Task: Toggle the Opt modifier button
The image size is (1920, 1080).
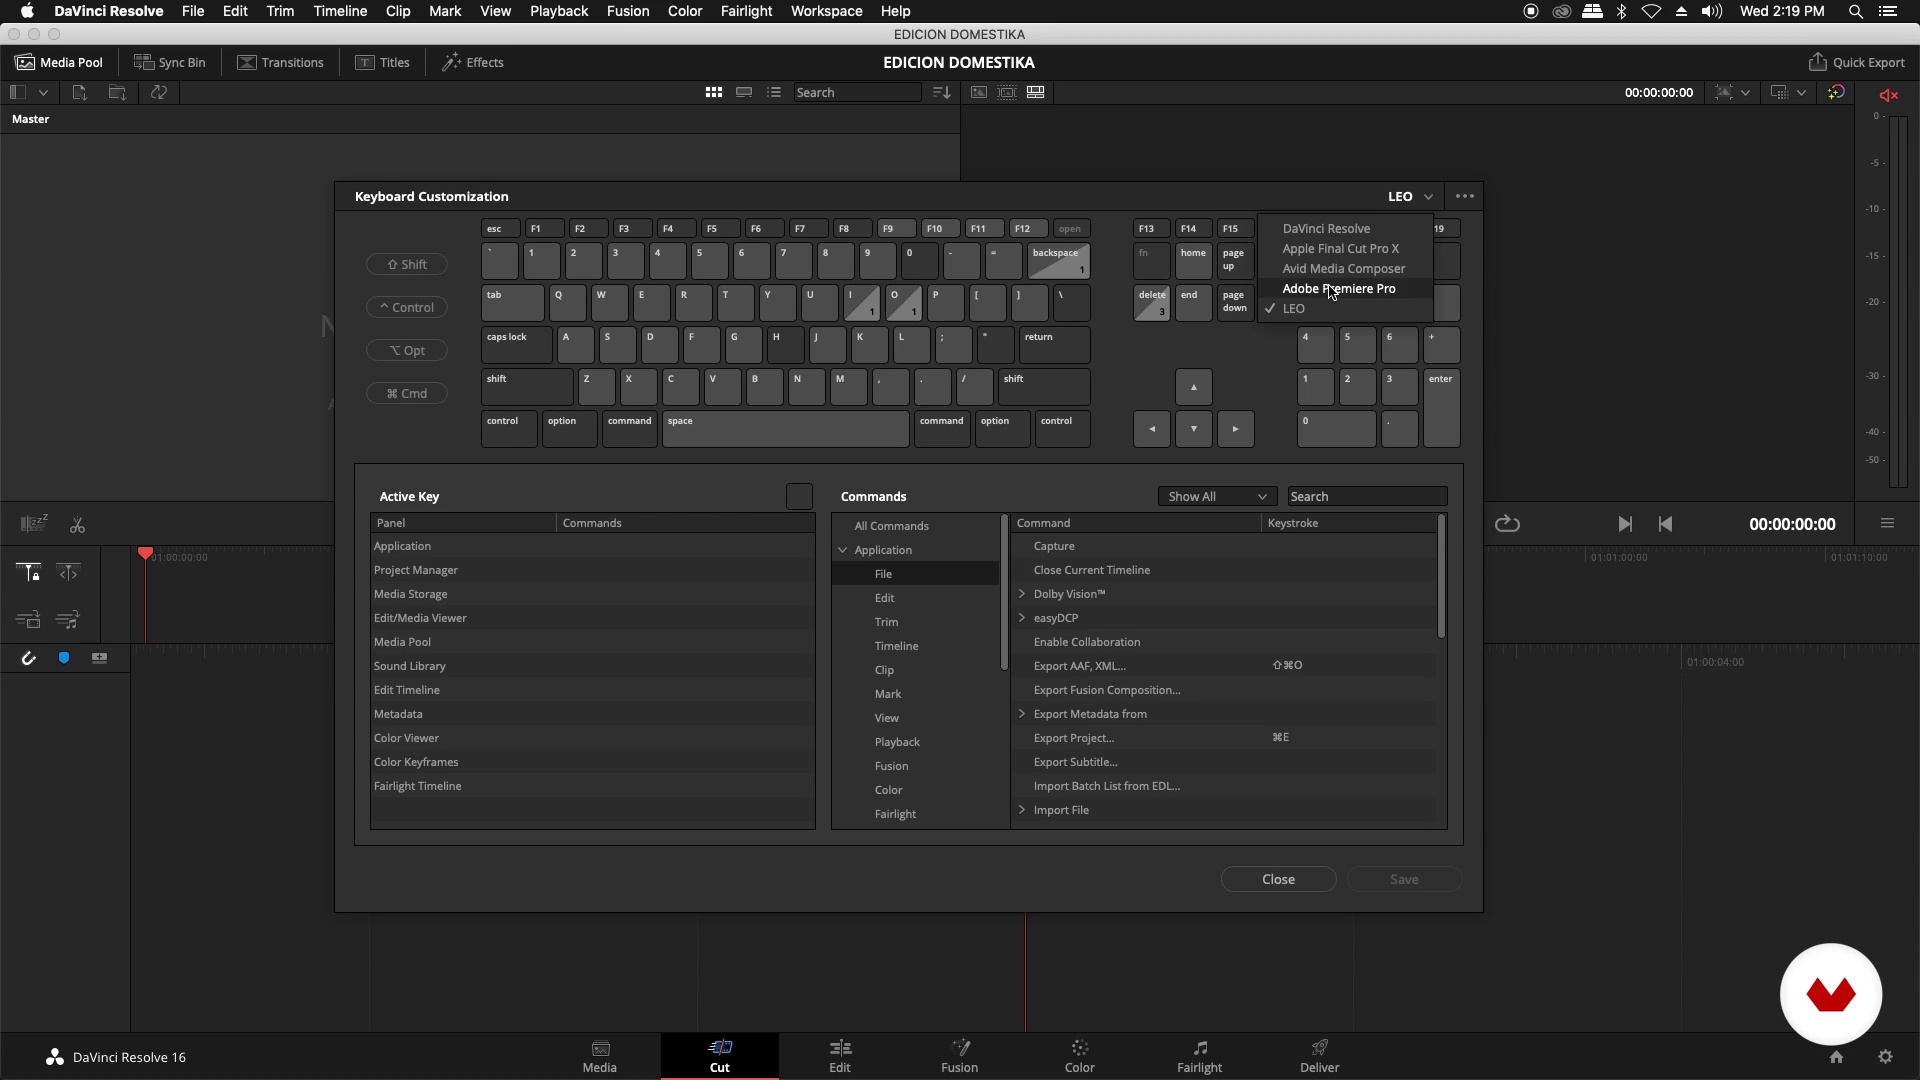Action: pos(407,350)
